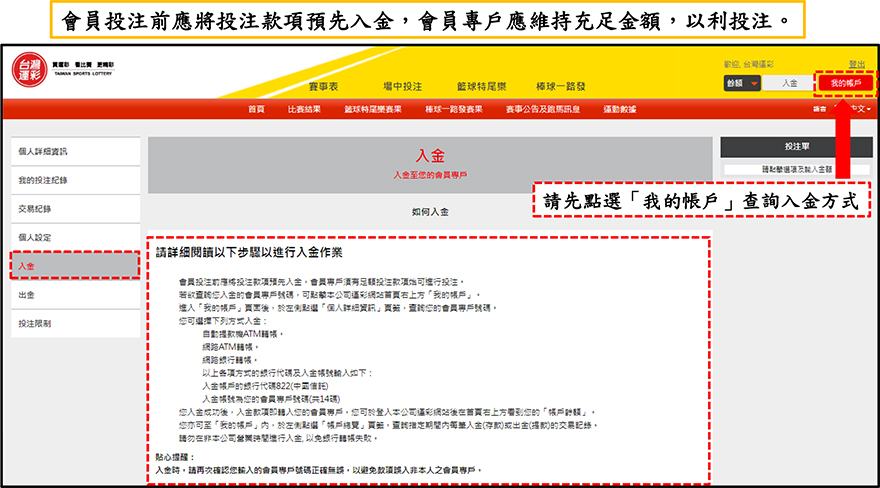Open the 場中投注 tab

[x=403, y=87]
